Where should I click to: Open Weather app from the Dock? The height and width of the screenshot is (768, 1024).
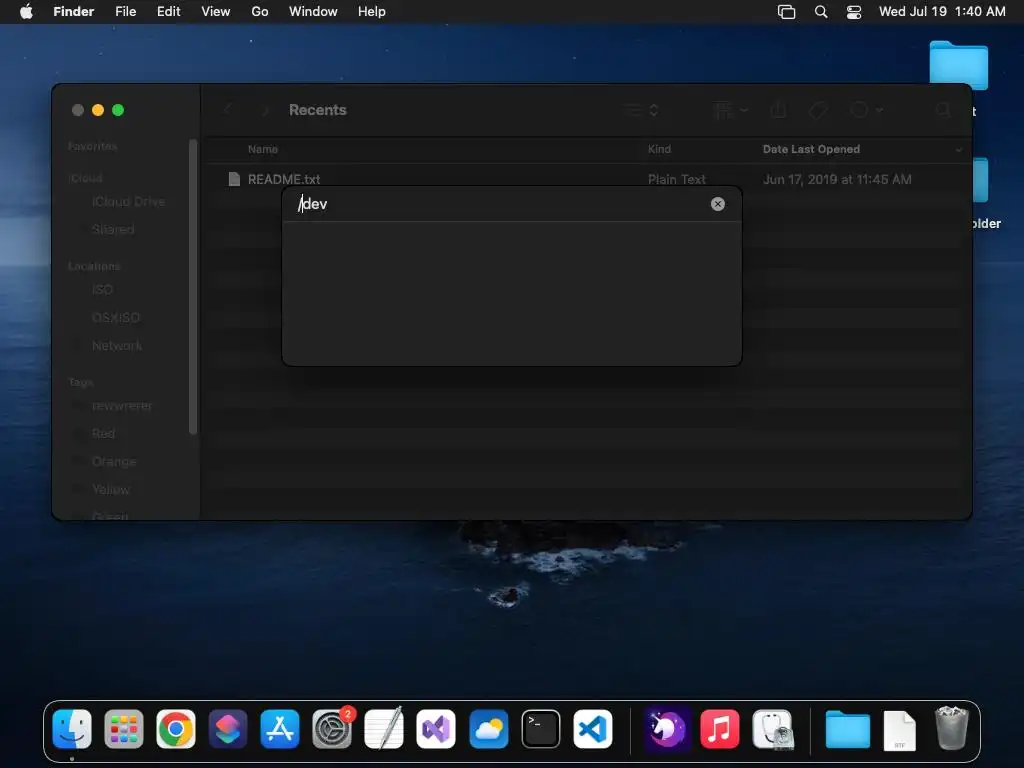tap(488, 729)
